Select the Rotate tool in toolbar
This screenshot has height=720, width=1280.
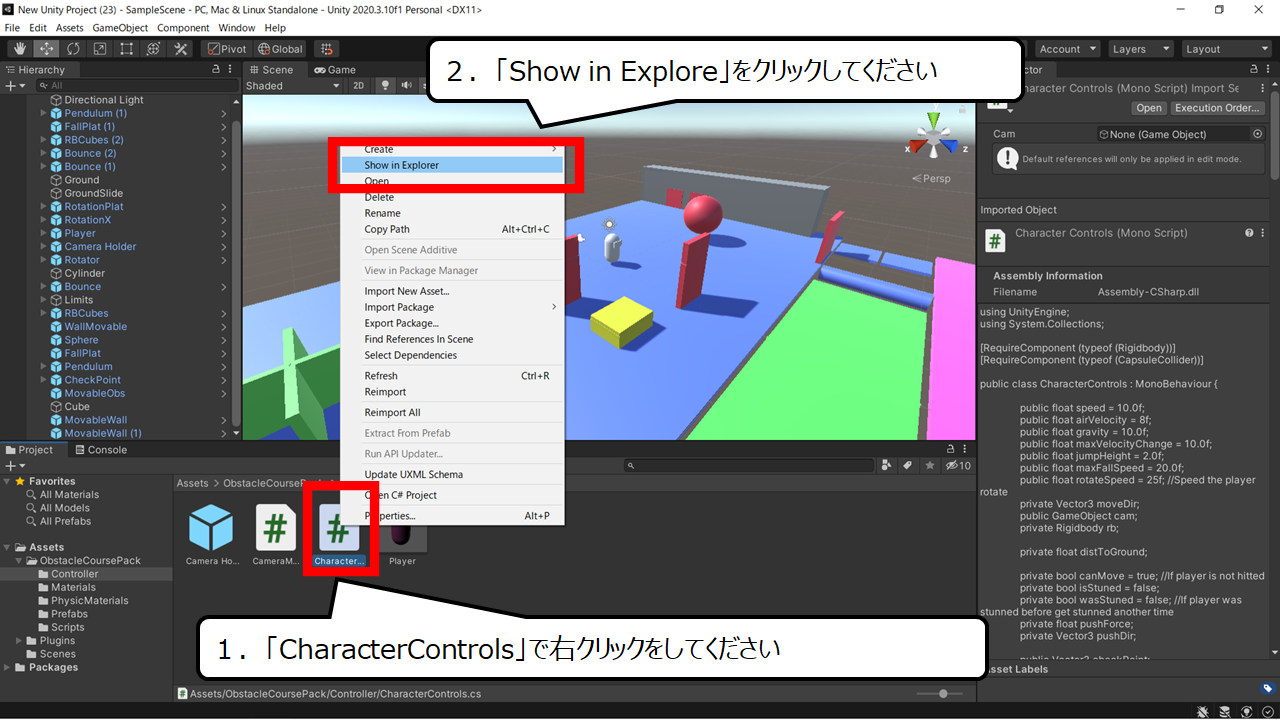coord(73,48)
